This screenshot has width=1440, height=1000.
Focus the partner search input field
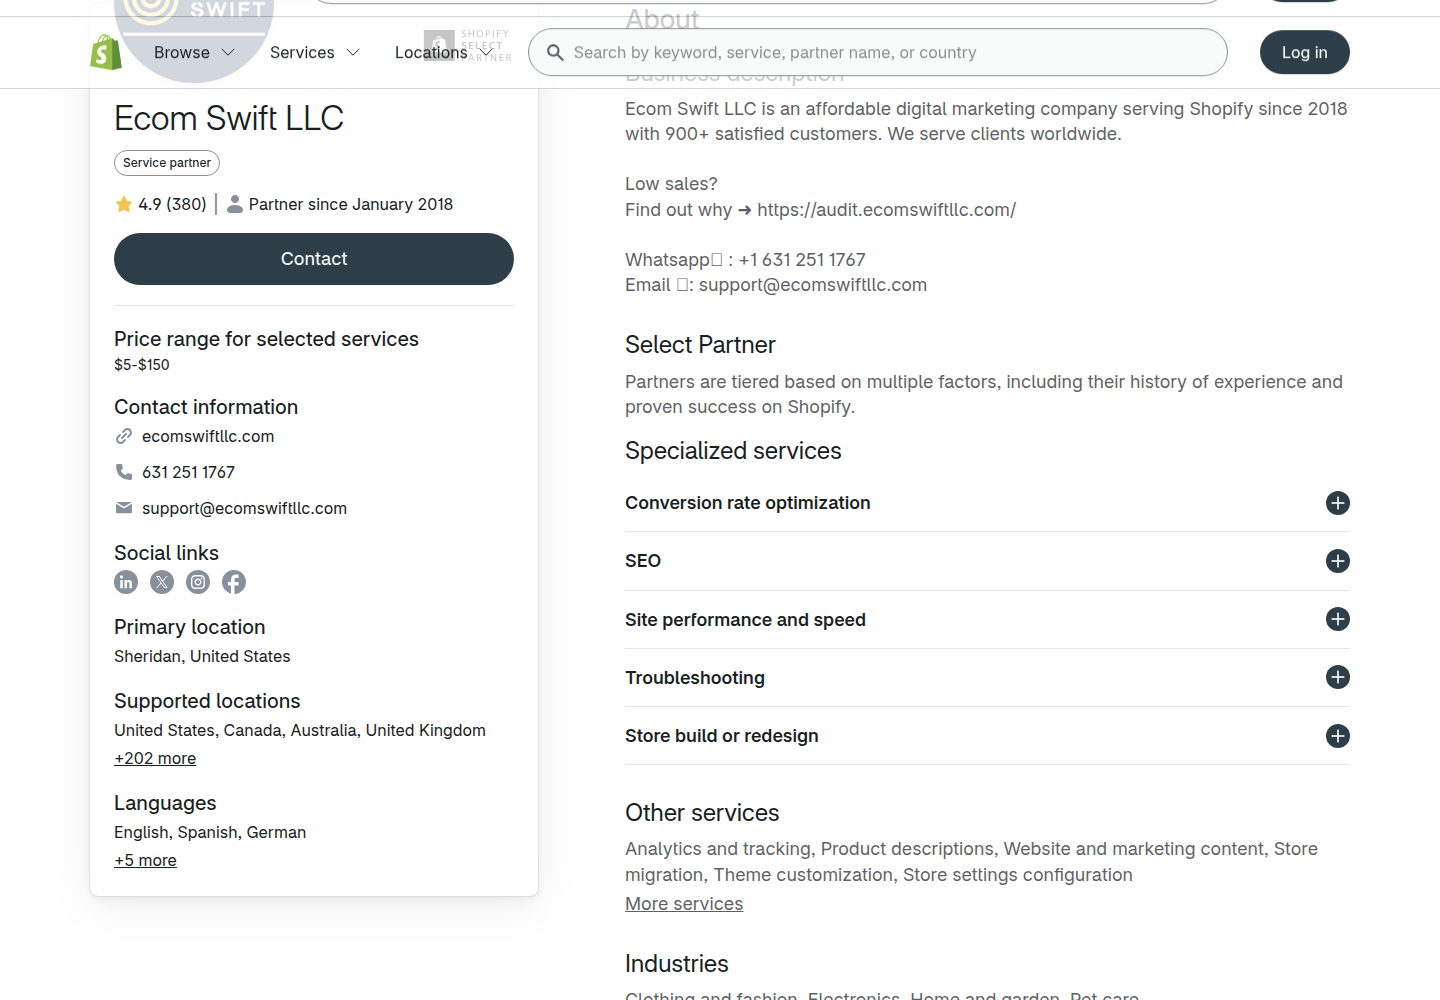tap(878, 52)
